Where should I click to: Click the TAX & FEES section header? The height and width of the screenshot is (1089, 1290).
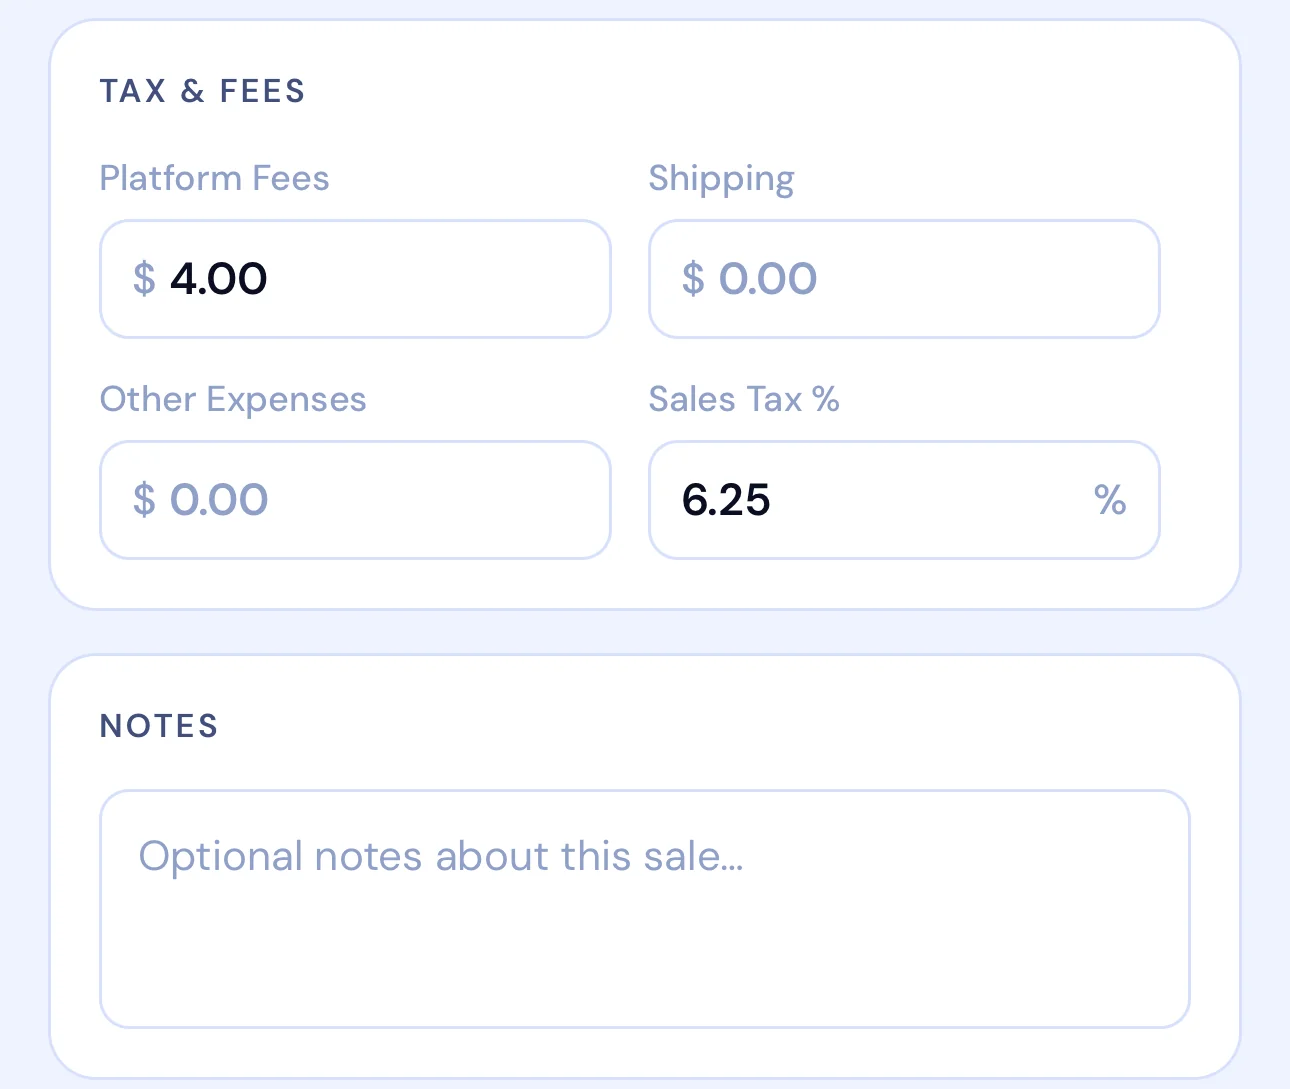click(202, 91)
